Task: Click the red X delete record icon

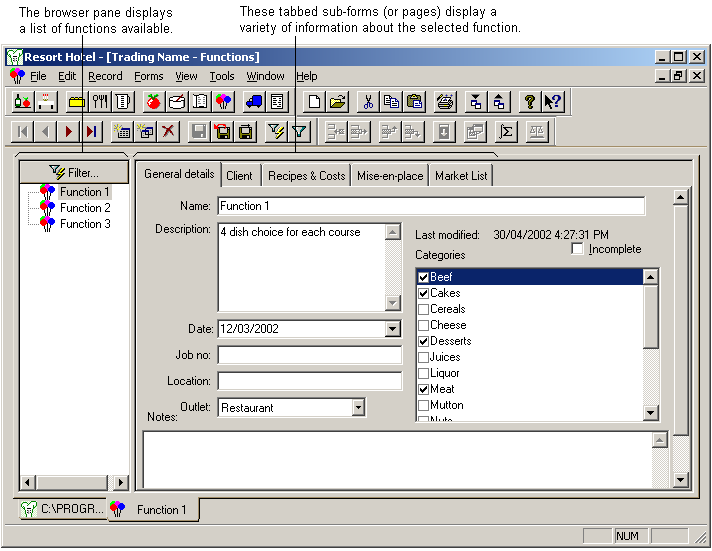Action: (168, 132)
